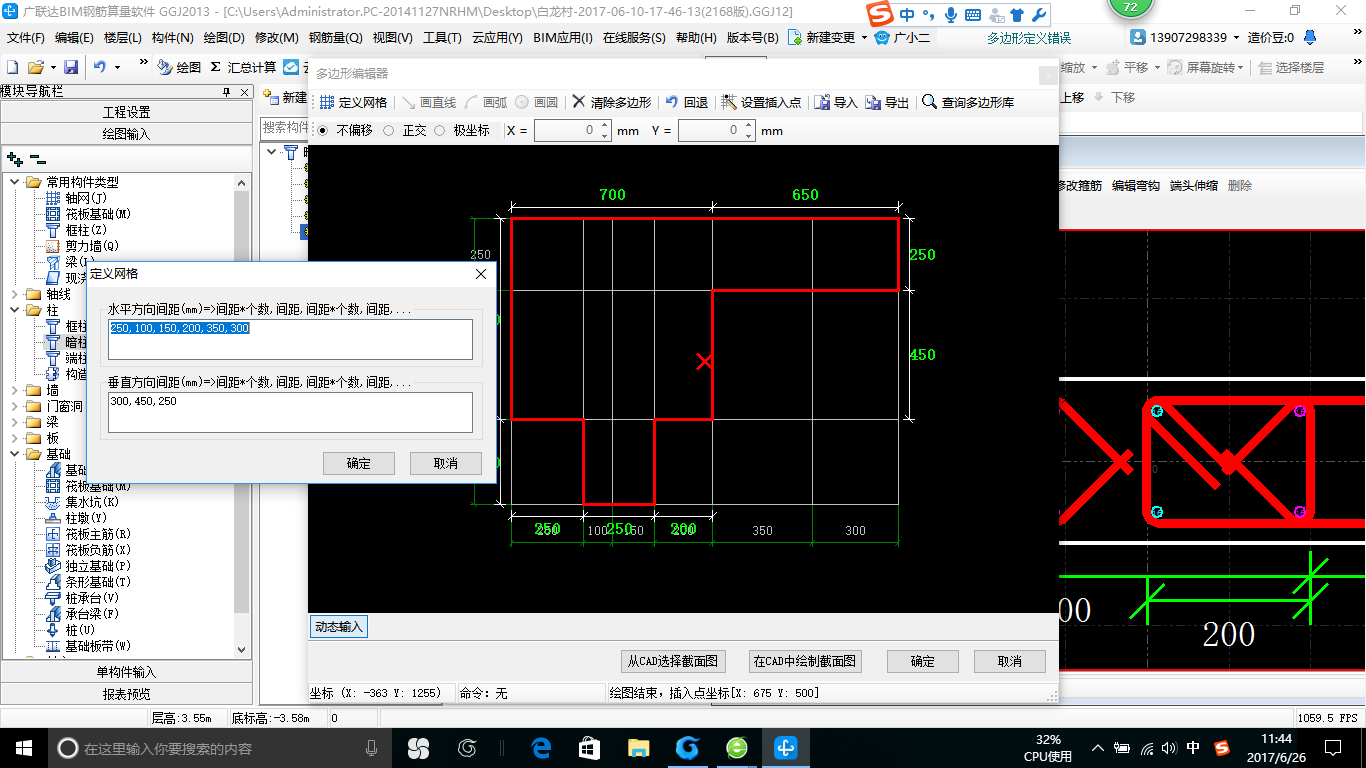
Task: Open 文件(F) menu
Action: [x=26, y=37]
